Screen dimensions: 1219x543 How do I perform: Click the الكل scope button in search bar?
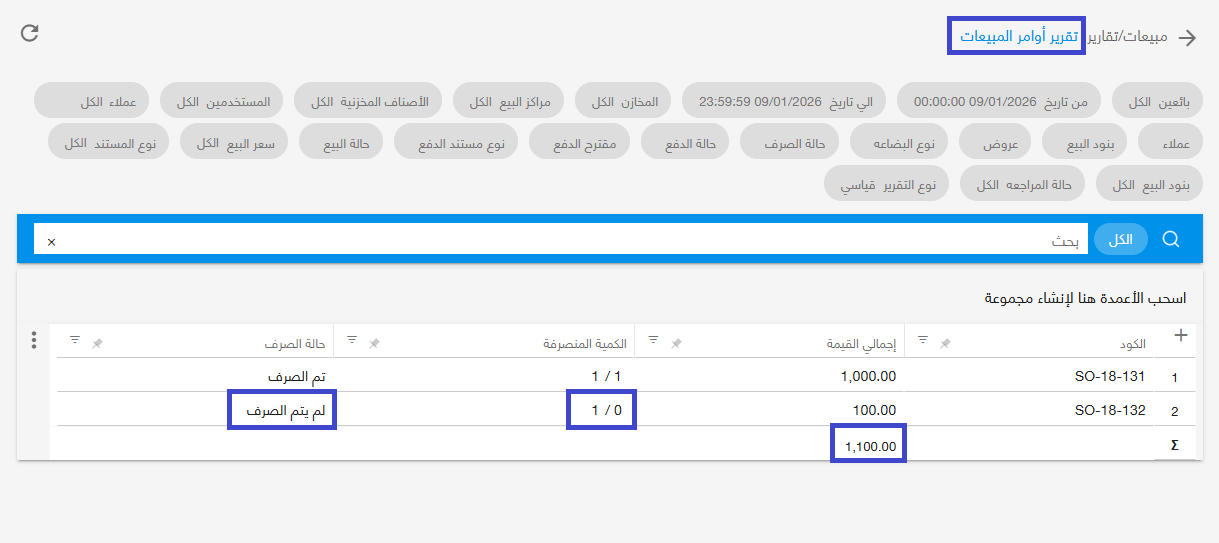[1121, 240]
